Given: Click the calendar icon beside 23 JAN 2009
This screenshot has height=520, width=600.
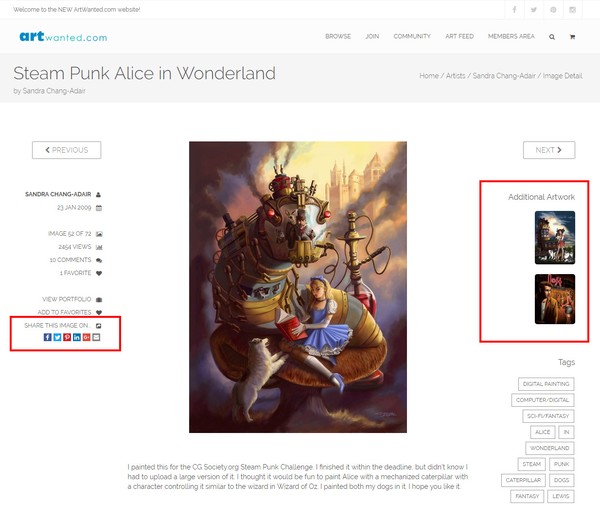Looking at the screenshot, I should click(x=99, y=208).
